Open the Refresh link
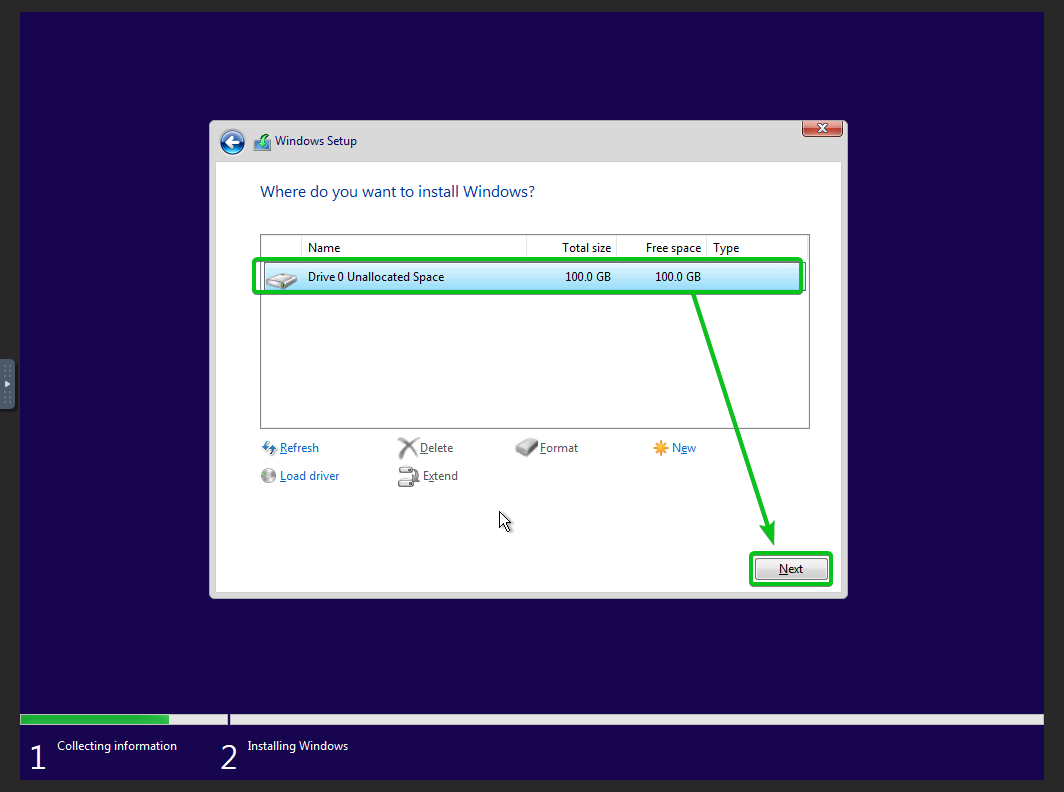This screenshot has width=1064, height=792. (299, 448)
